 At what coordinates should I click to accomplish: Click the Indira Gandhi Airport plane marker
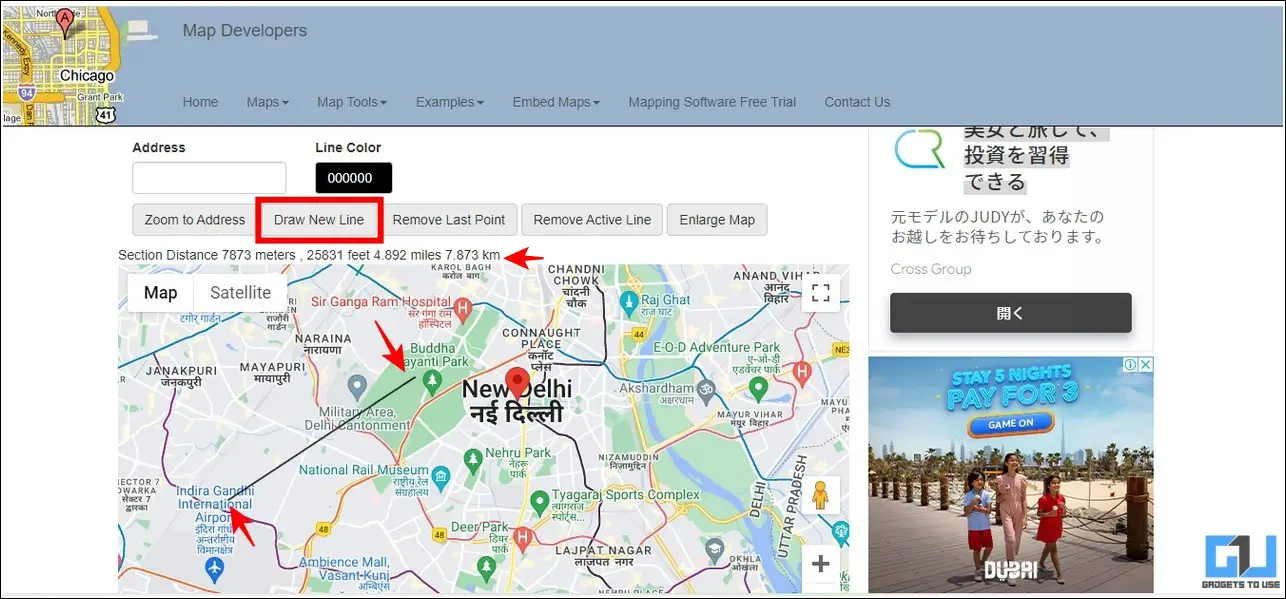pos(213,569)
